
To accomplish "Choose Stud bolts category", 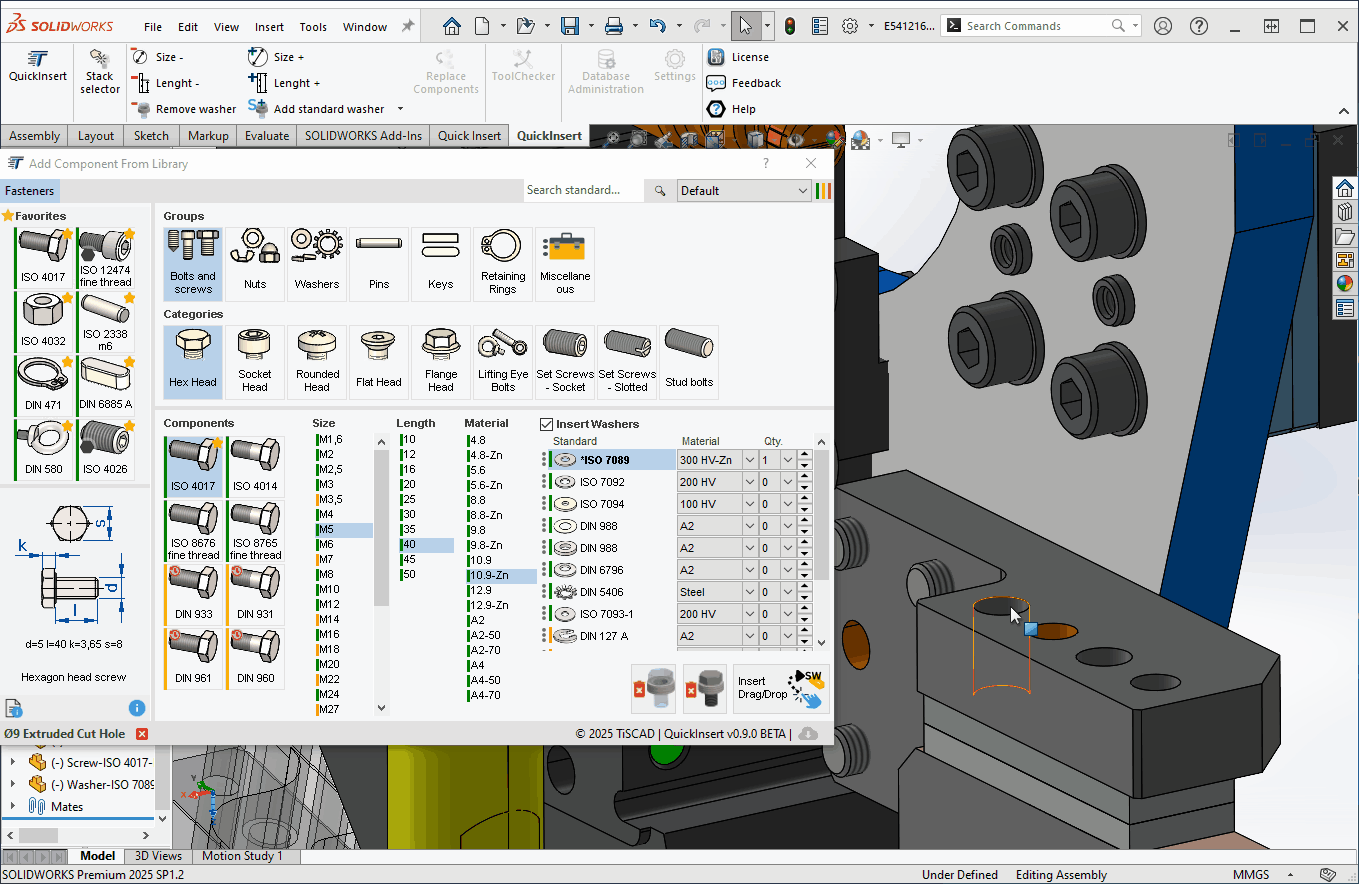I will point(689,362).
